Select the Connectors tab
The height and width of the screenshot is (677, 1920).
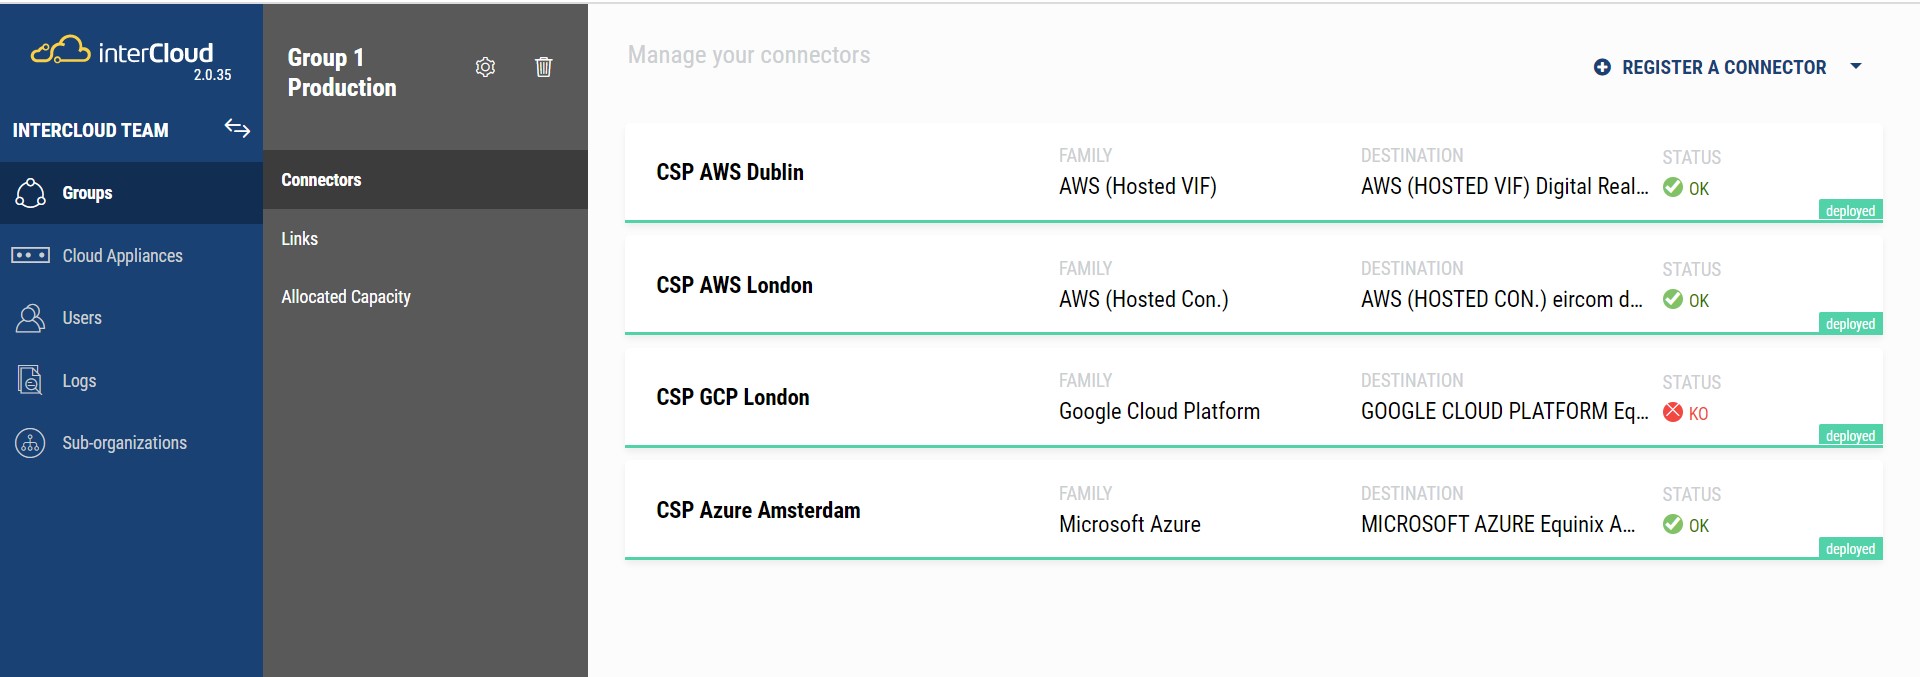coord(321,180)
